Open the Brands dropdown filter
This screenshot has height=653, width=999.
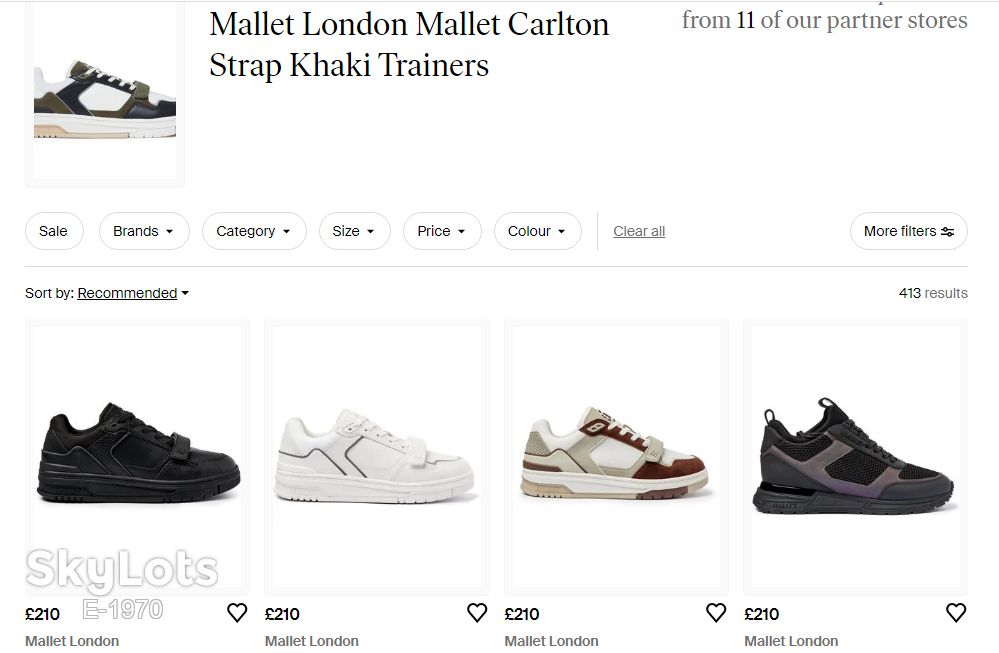click(144, 231)
